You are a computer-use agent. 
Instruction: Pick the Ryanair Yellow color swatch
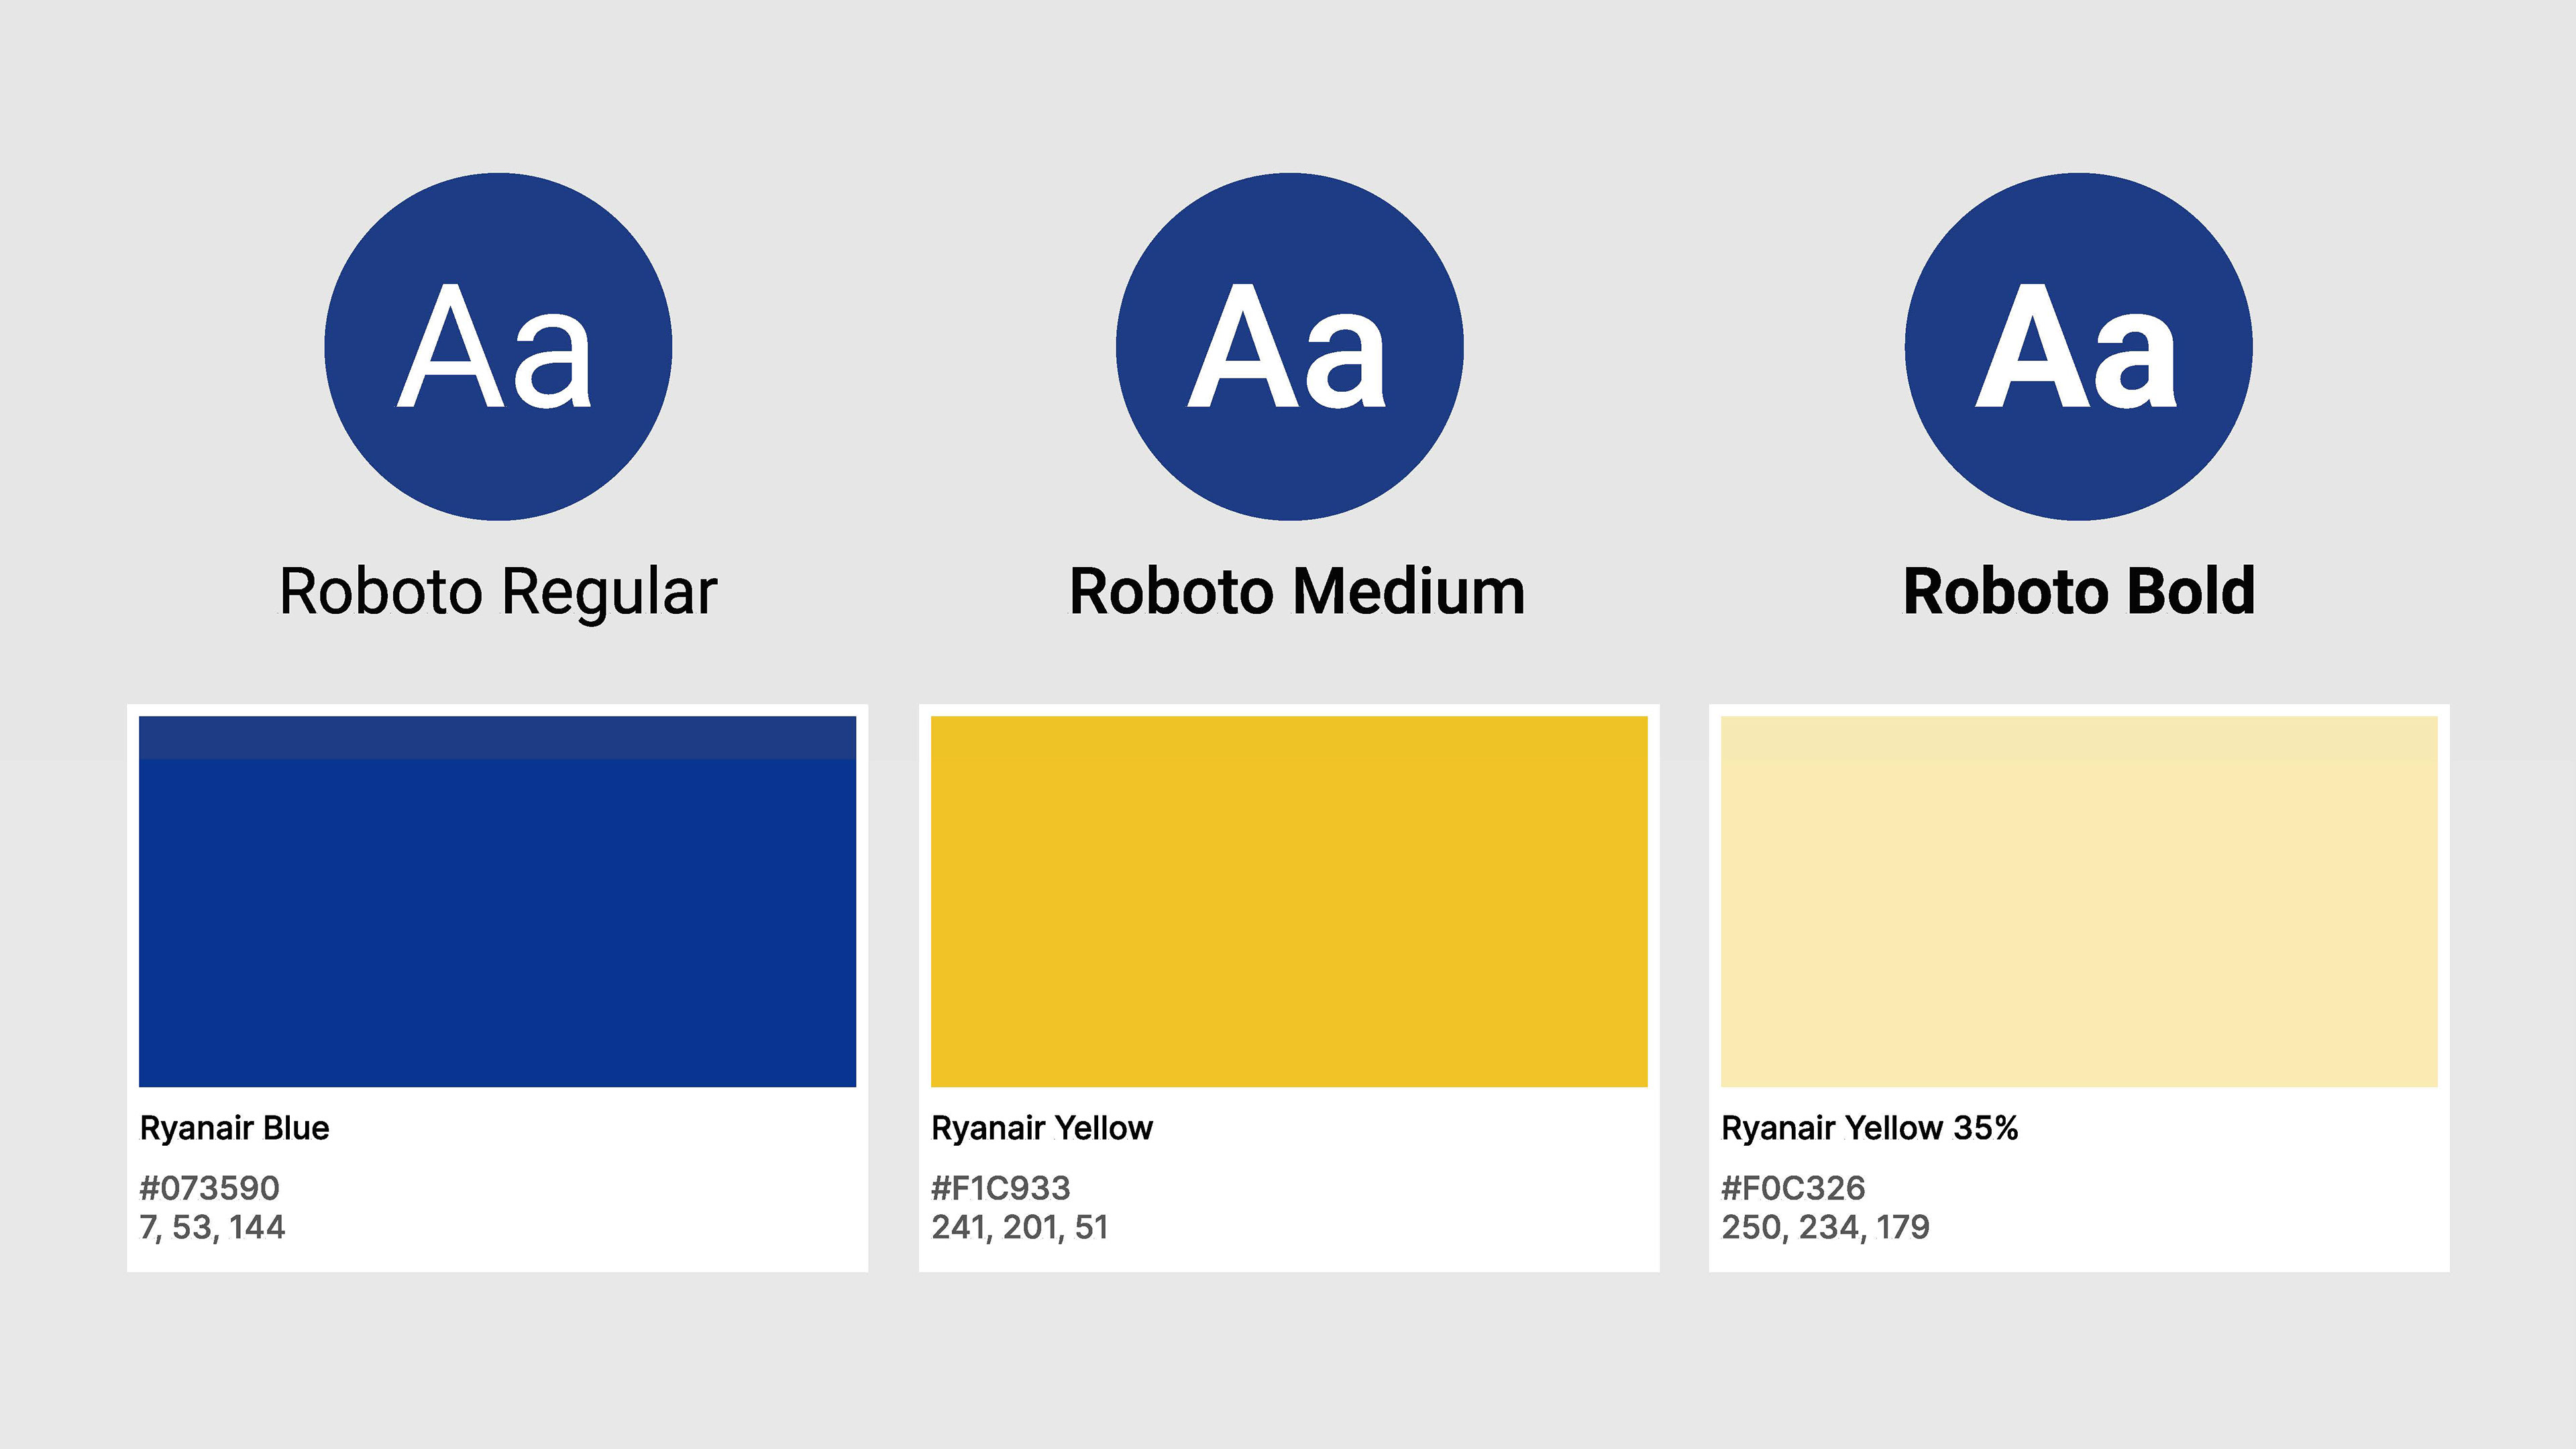pos(1289,901)
